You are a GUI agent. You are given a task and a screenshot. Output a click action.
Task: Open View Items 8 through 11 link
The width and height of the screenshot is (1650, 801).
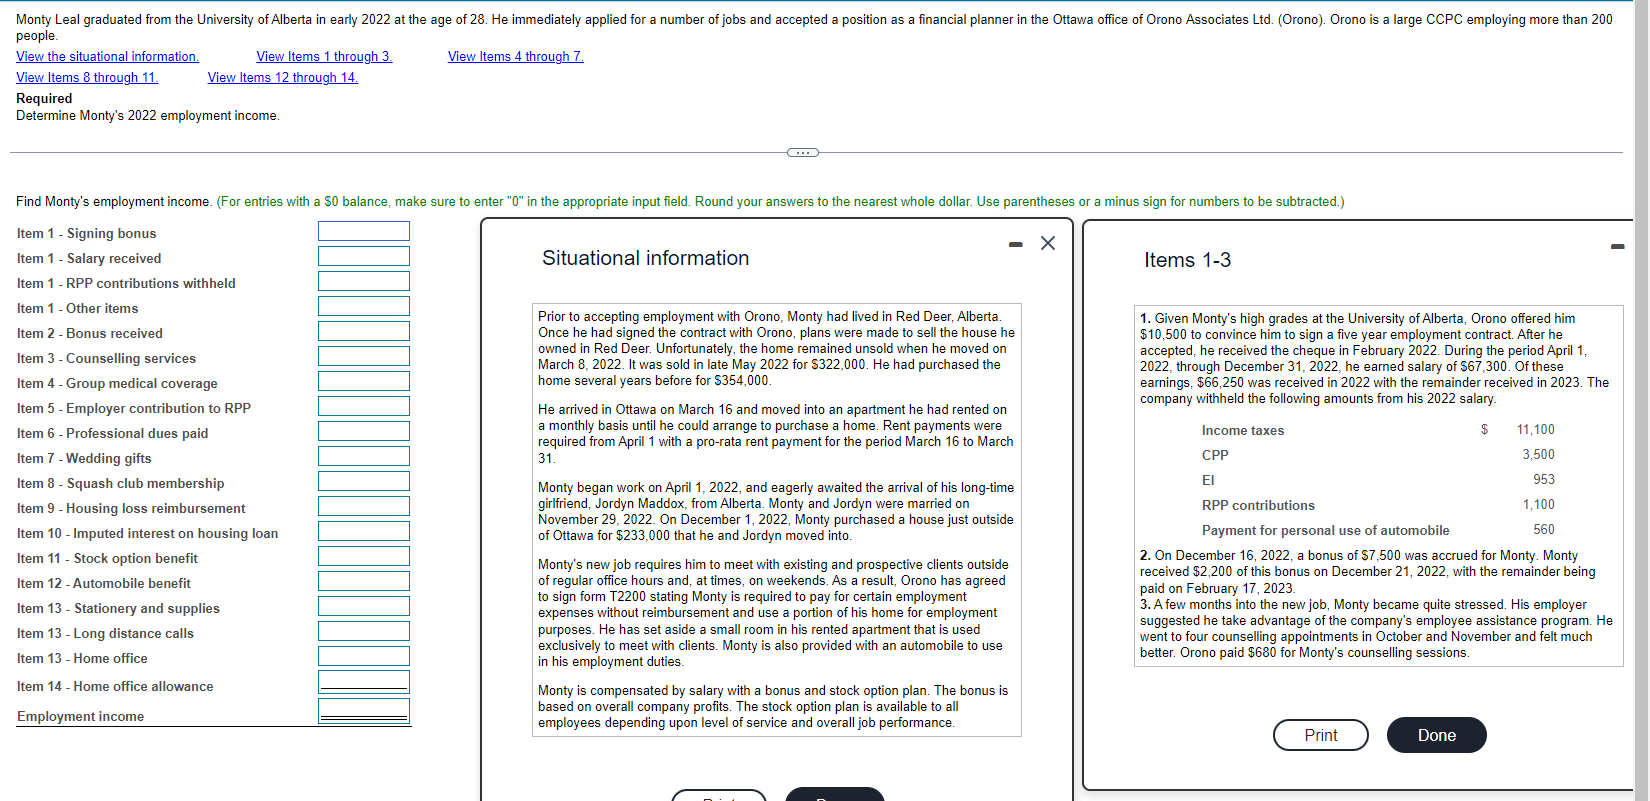(87, 77)
